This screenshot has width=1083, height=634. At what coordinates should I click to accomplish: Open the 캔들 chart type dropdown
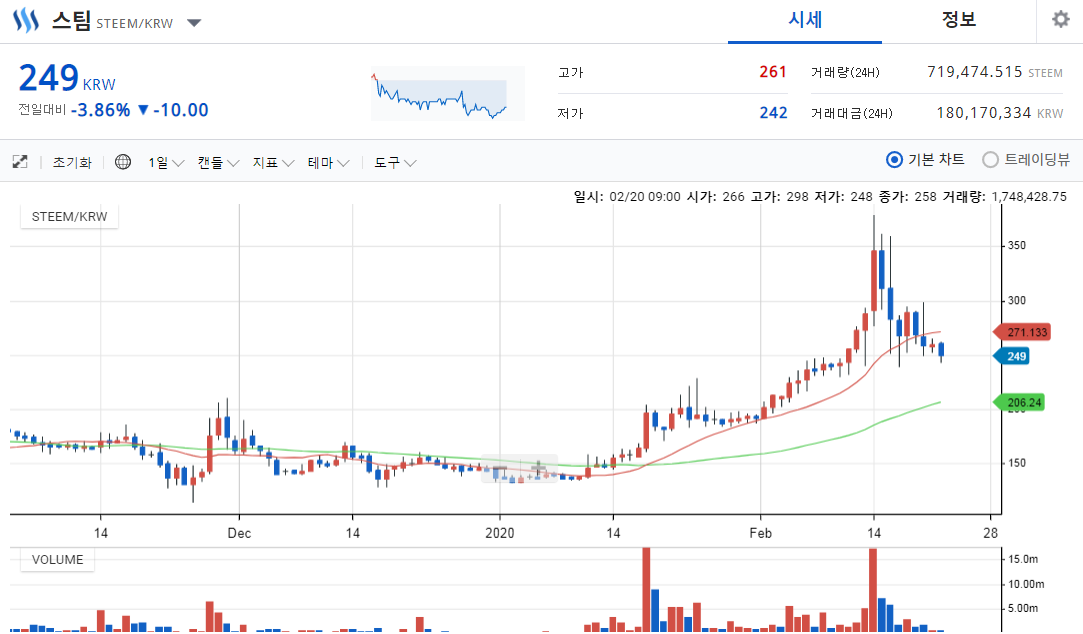coord(218,163)
